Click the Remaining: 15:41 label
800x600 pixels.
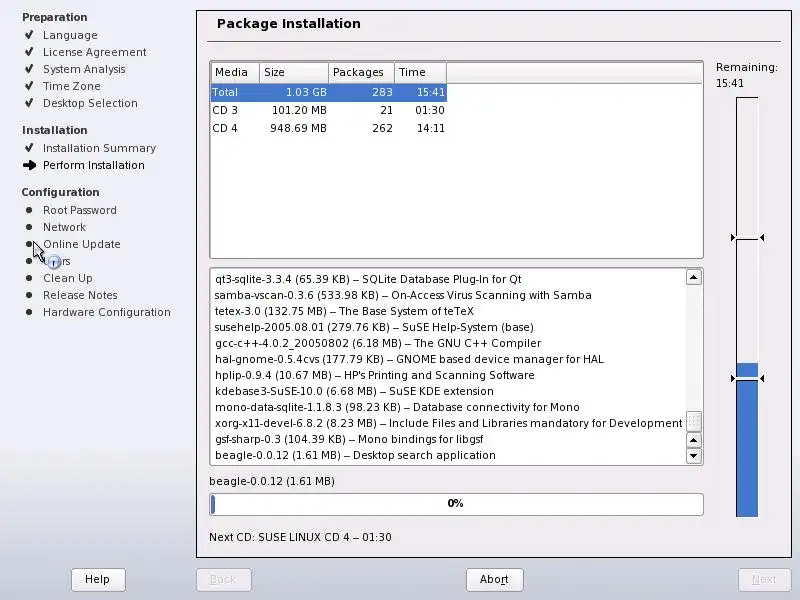[746, 75]
